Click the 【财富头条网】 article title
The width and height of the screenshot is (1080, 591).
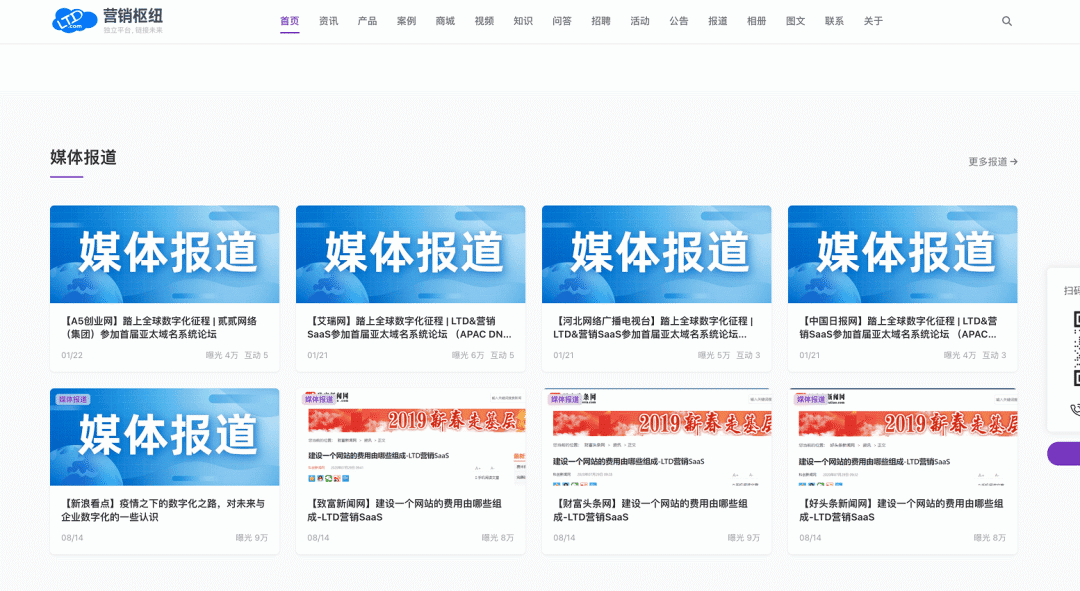(650, 510)
